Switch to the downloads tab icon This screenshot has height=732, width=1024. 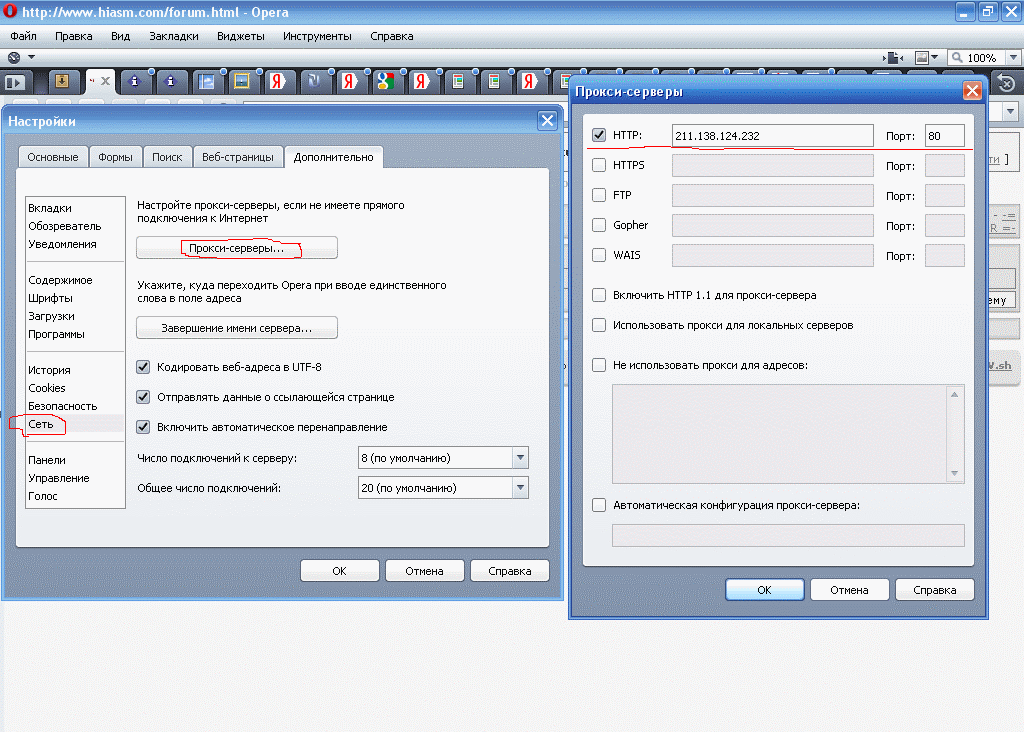pyautogui.click(x=62, y=82)
